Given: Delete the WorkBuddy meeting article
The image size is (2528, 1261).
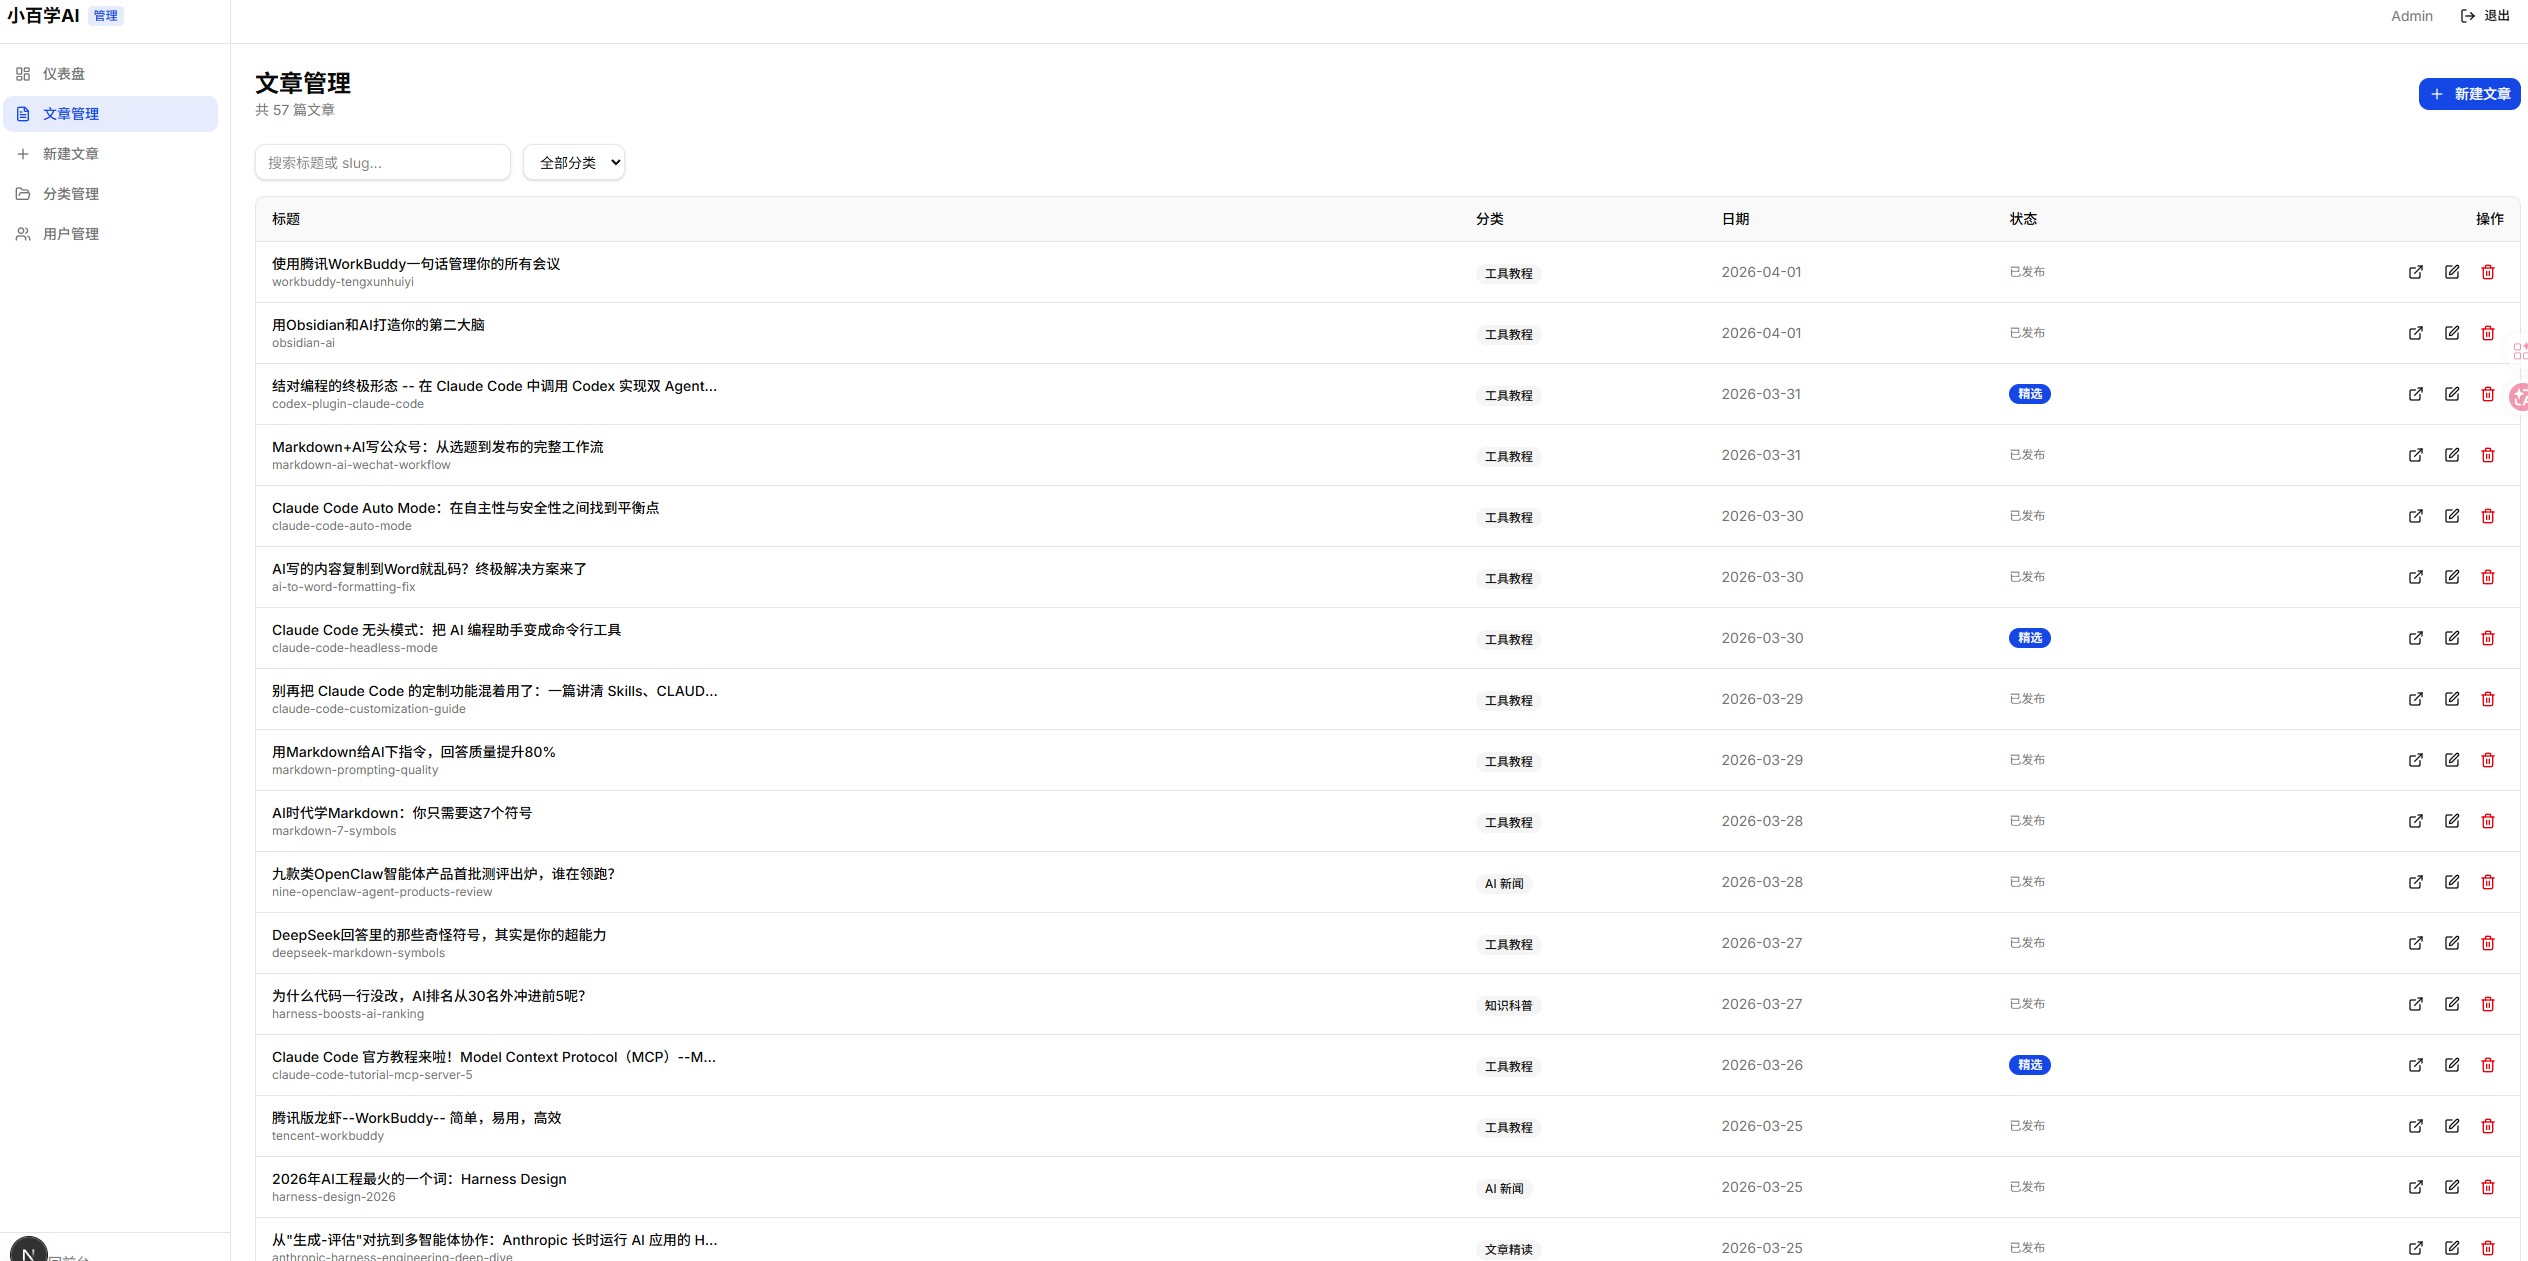Looking at the screenshot, I should [2487, 272].
